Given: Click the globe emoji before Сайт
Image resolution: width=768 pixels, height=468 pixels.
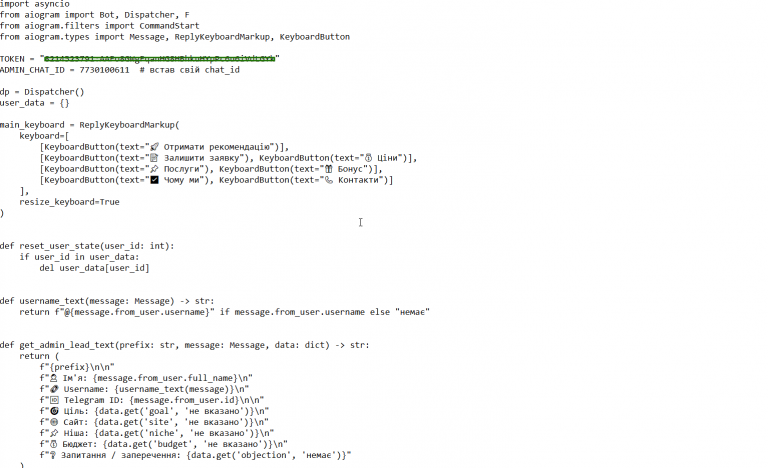Looking at the screenshot, I should (x=54, y=422).
